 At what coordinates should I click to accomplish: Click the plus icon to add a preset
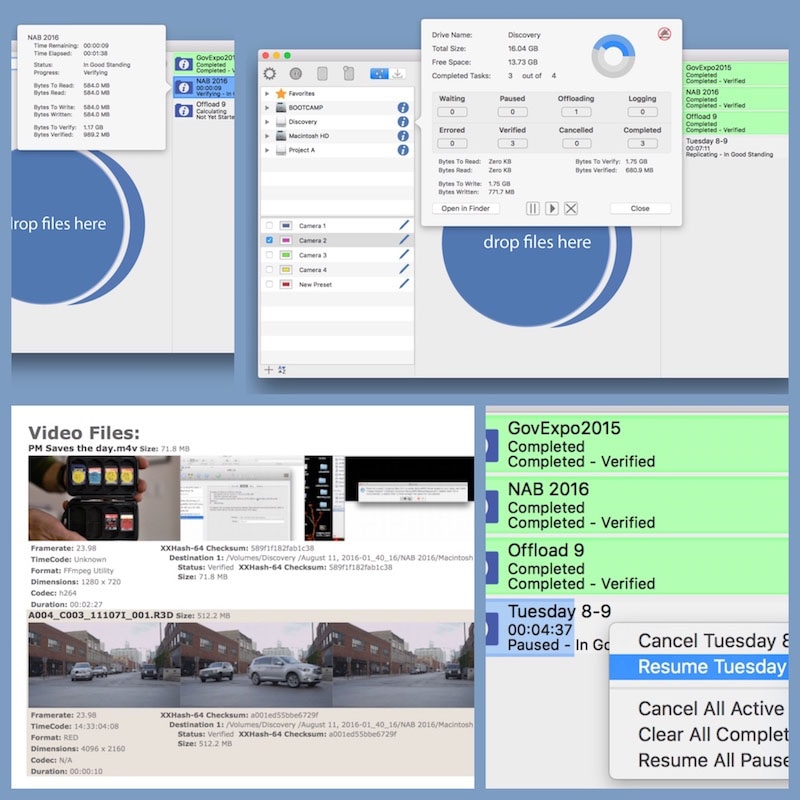pyautogui.click(x=268, y=370)
